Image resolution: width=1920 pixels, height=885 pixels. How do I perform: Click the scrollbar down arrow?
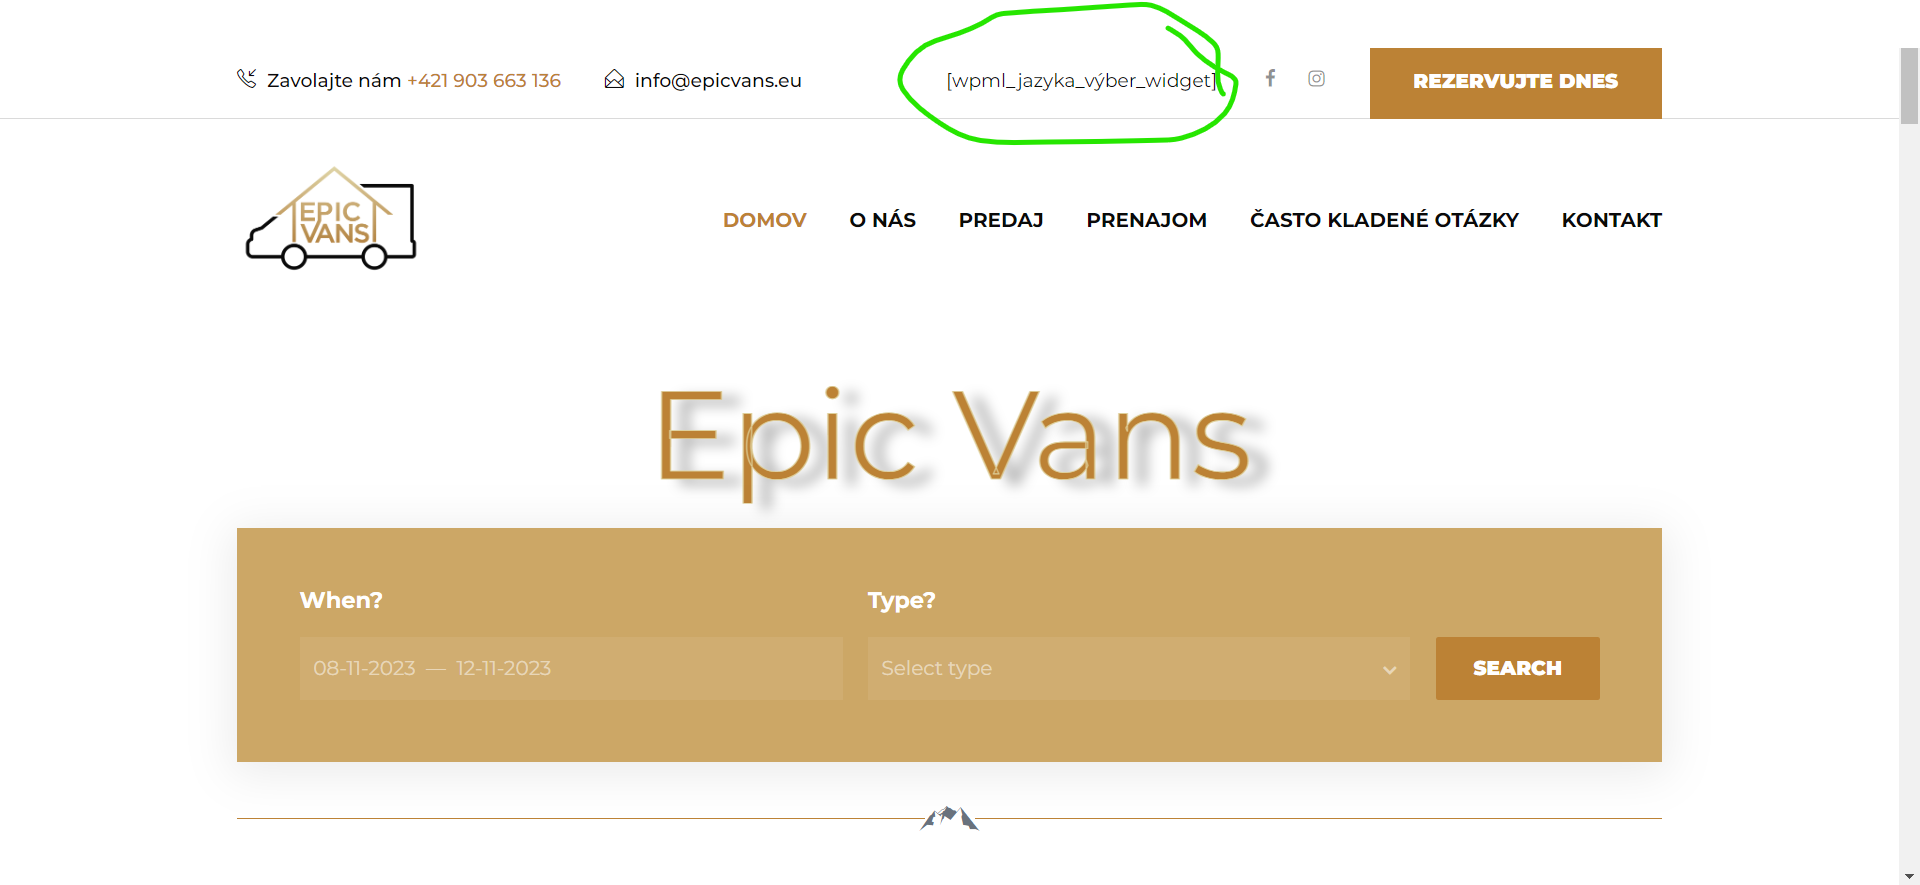1909,876
